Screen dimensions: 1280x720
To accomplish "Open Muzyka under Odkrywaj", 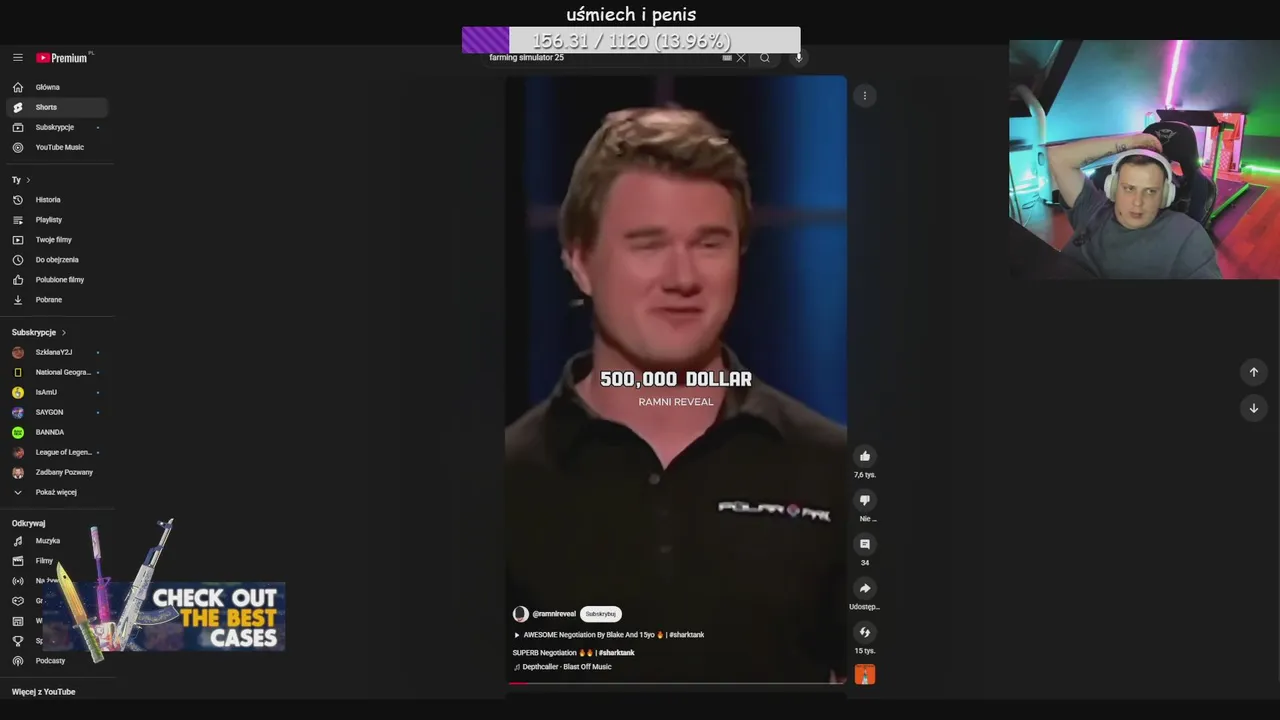I will (x=56, y=541).
